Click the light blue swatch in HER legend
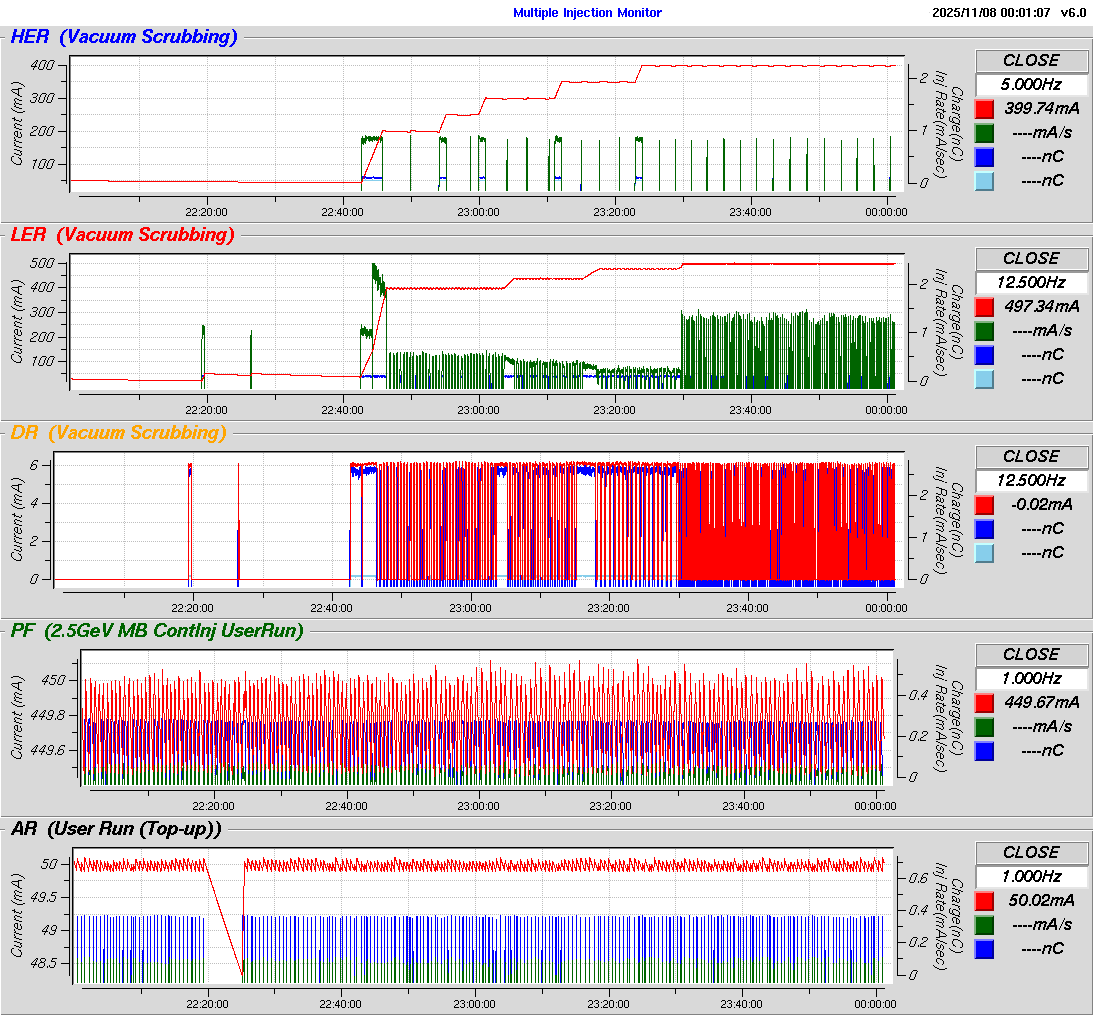This screenshot has width=1093, height=1015. click(x=985, y=181)
